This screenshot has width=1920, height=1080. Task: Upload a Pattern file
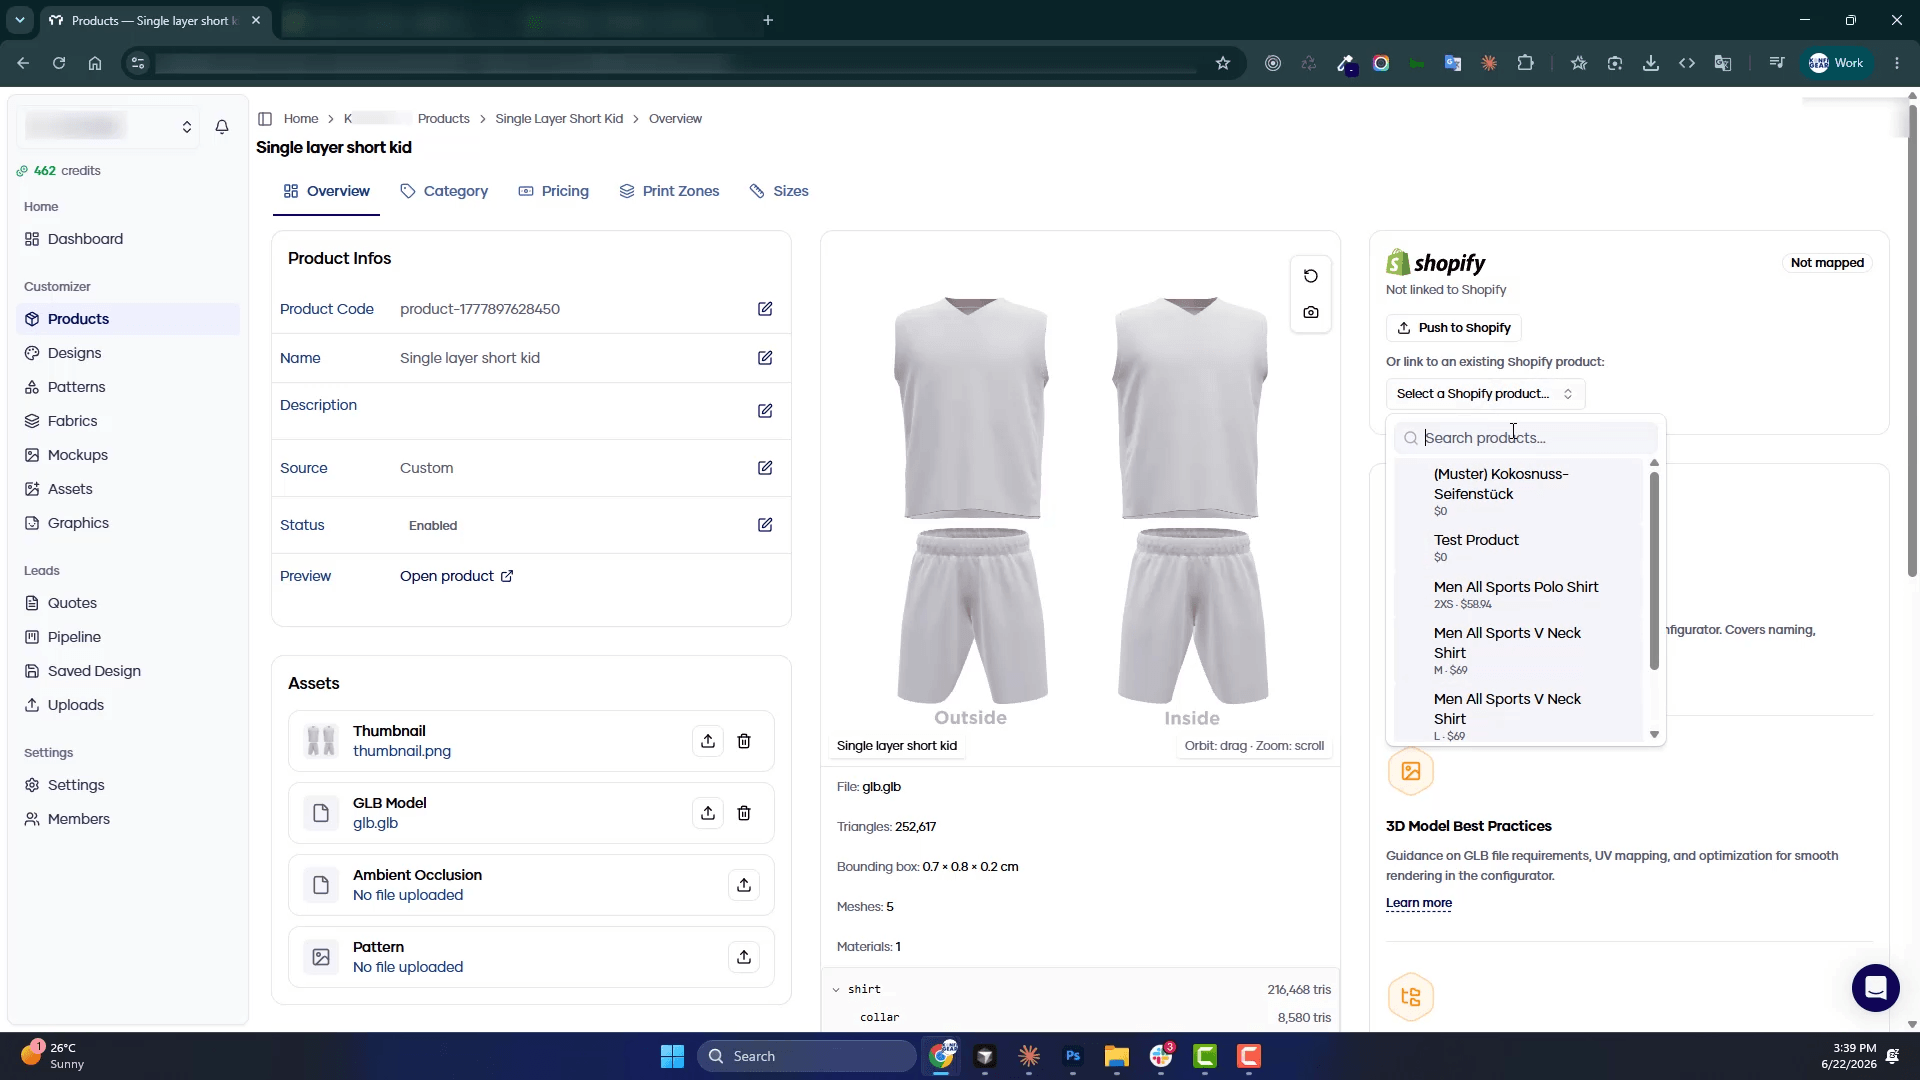(744, 957)
